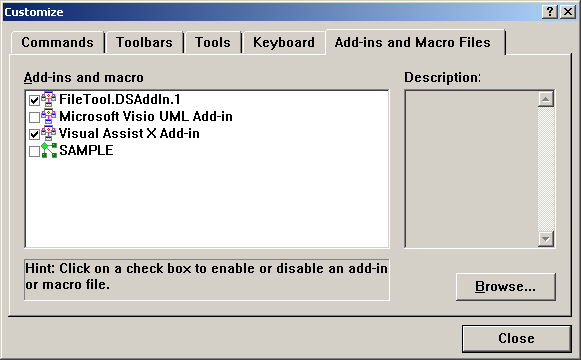Close the dialog via the title bar X
Image resolution: width=581 pixels, height=360 pixels.
click(x=568, y=12)
